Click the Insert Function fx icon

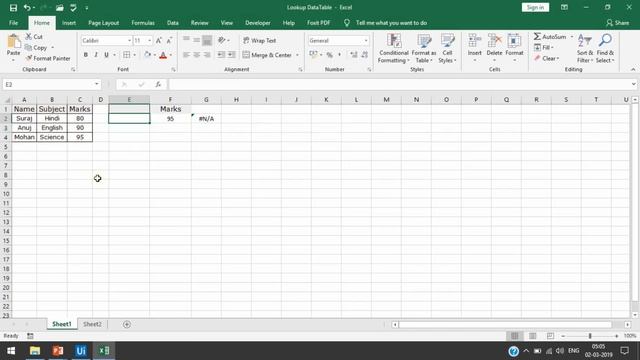pos(158,84)
